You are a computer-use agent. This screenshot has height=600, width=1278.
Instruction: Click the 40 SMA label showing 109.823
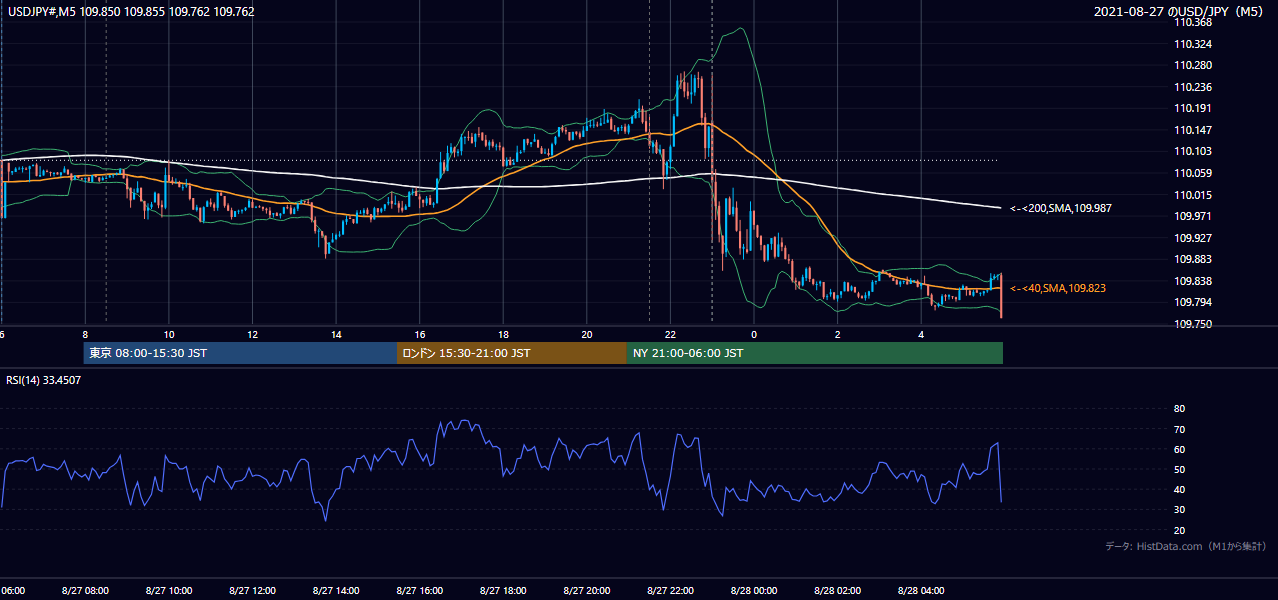(1057, 288)
